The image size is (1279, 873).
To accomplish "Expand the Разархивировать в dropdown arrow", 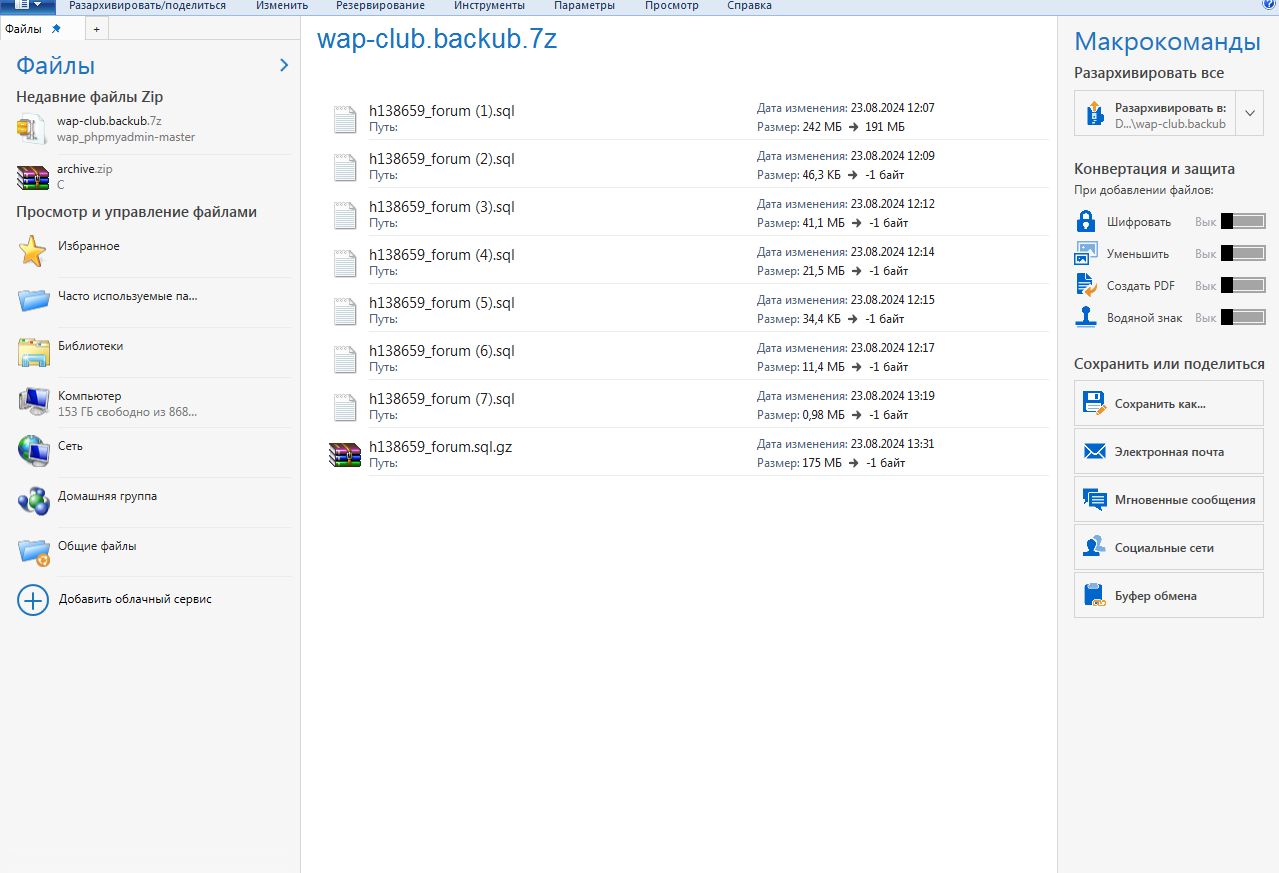I will pyautogui.click(x=1250, y=114).
